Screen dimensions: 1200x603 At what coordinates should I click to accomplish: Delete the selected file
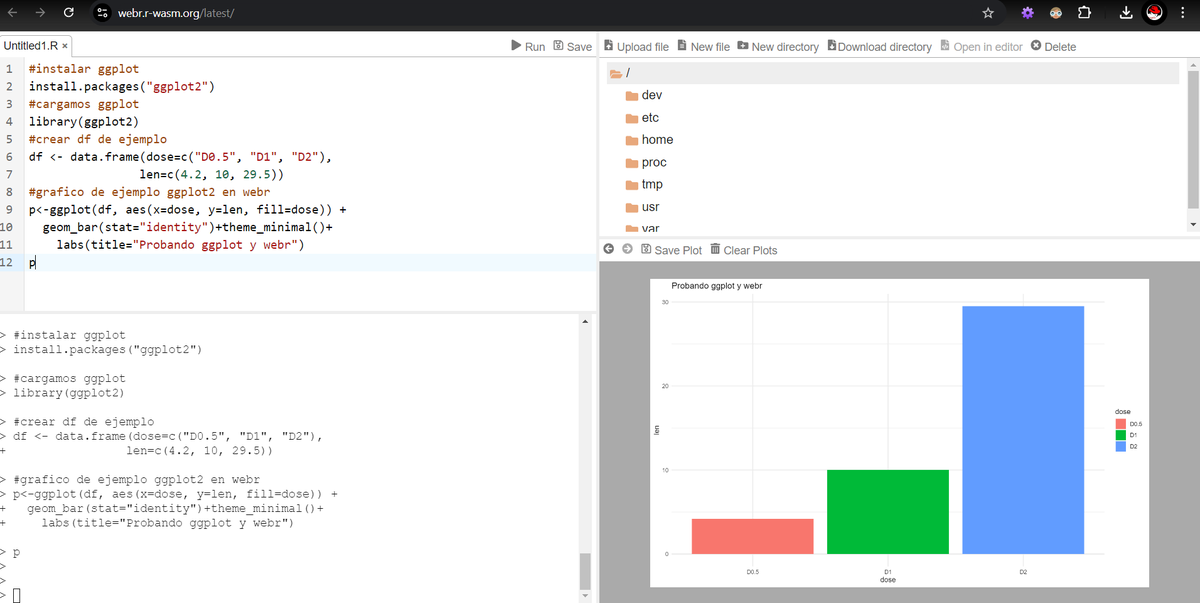tap(1053, 46)
